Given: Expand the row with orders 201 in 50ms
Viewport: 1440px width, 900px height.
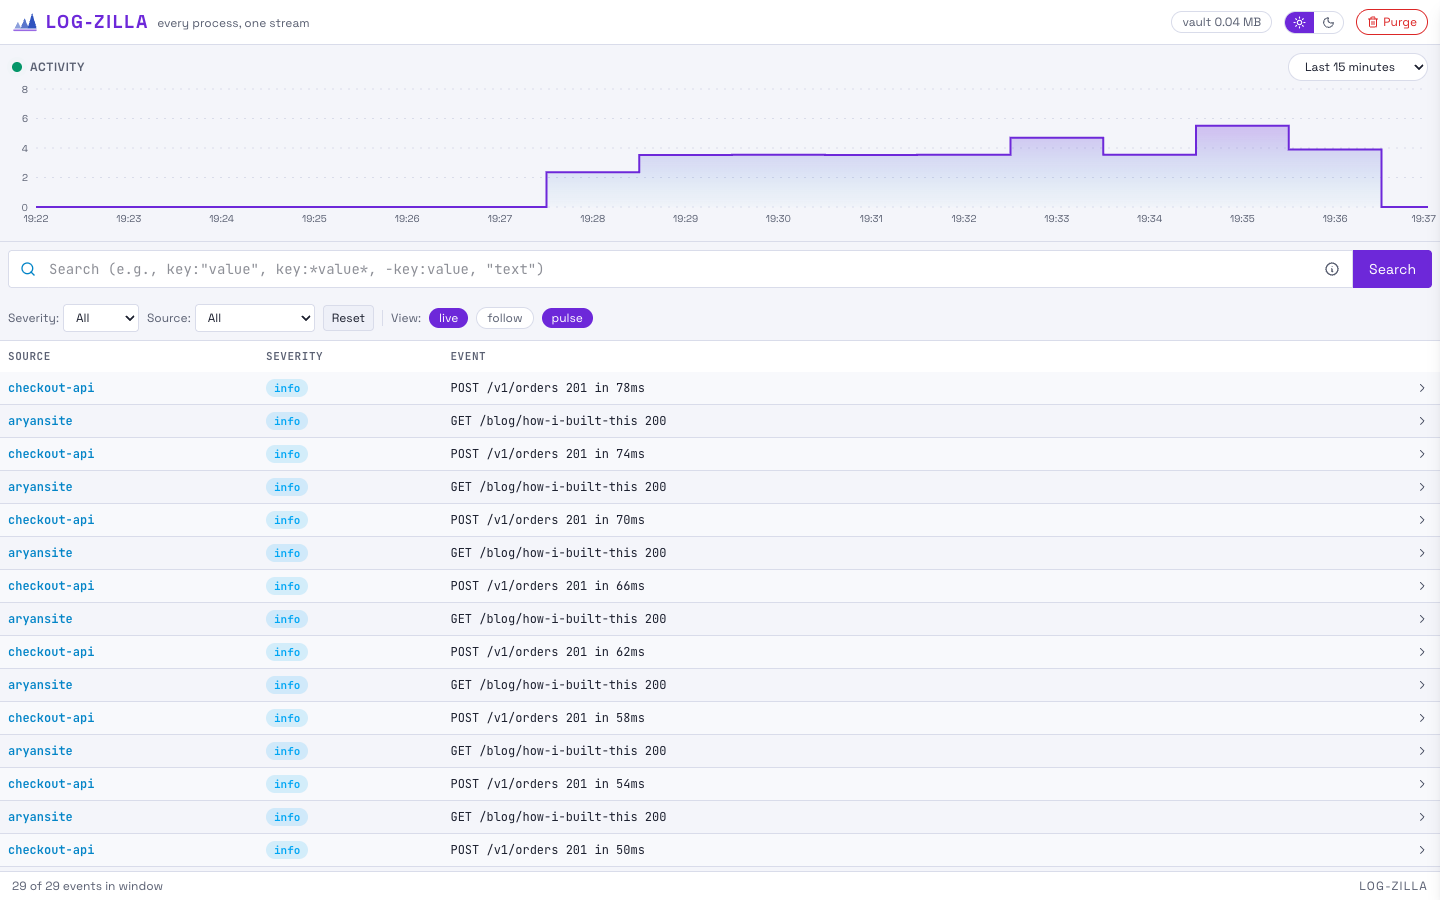Looking at the screenshot, I should coord(1421,850).
